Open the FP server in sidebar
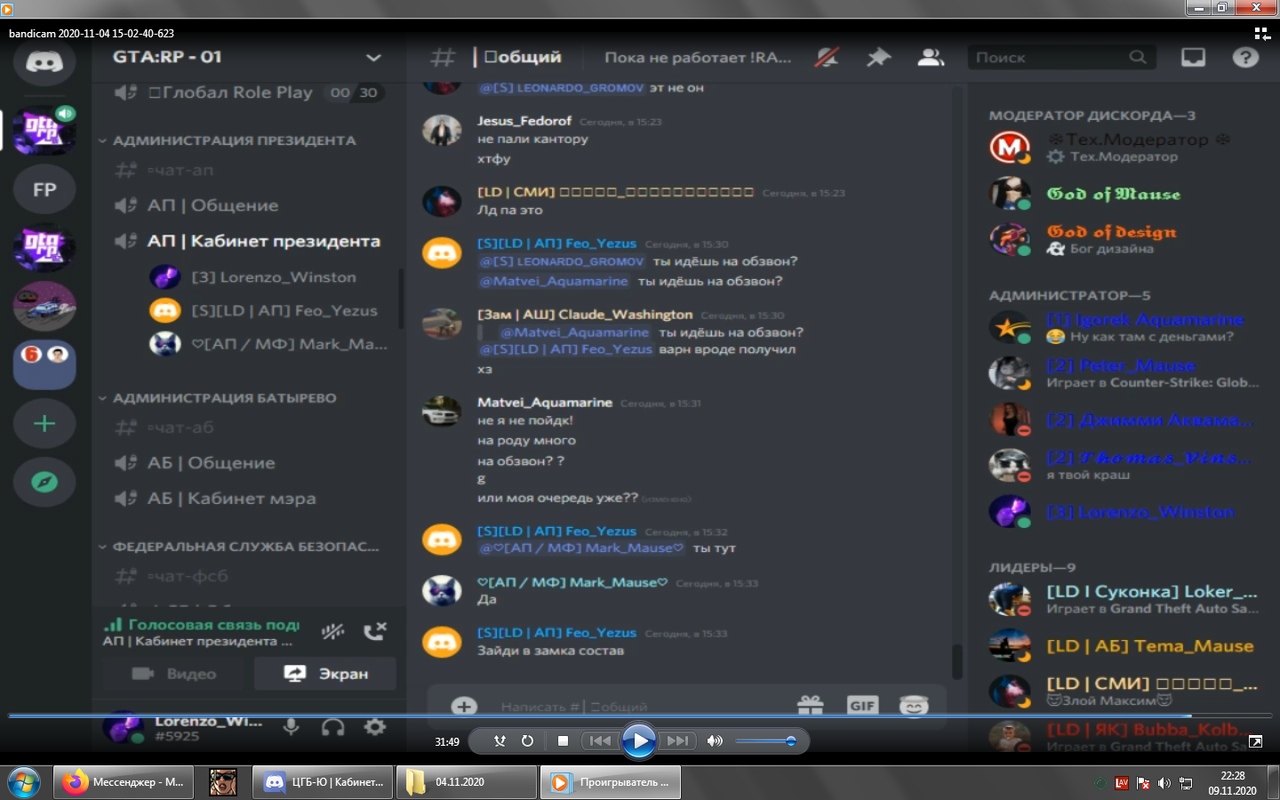The height and width of the screenshot is (800, 1280). tap(44, 190)
